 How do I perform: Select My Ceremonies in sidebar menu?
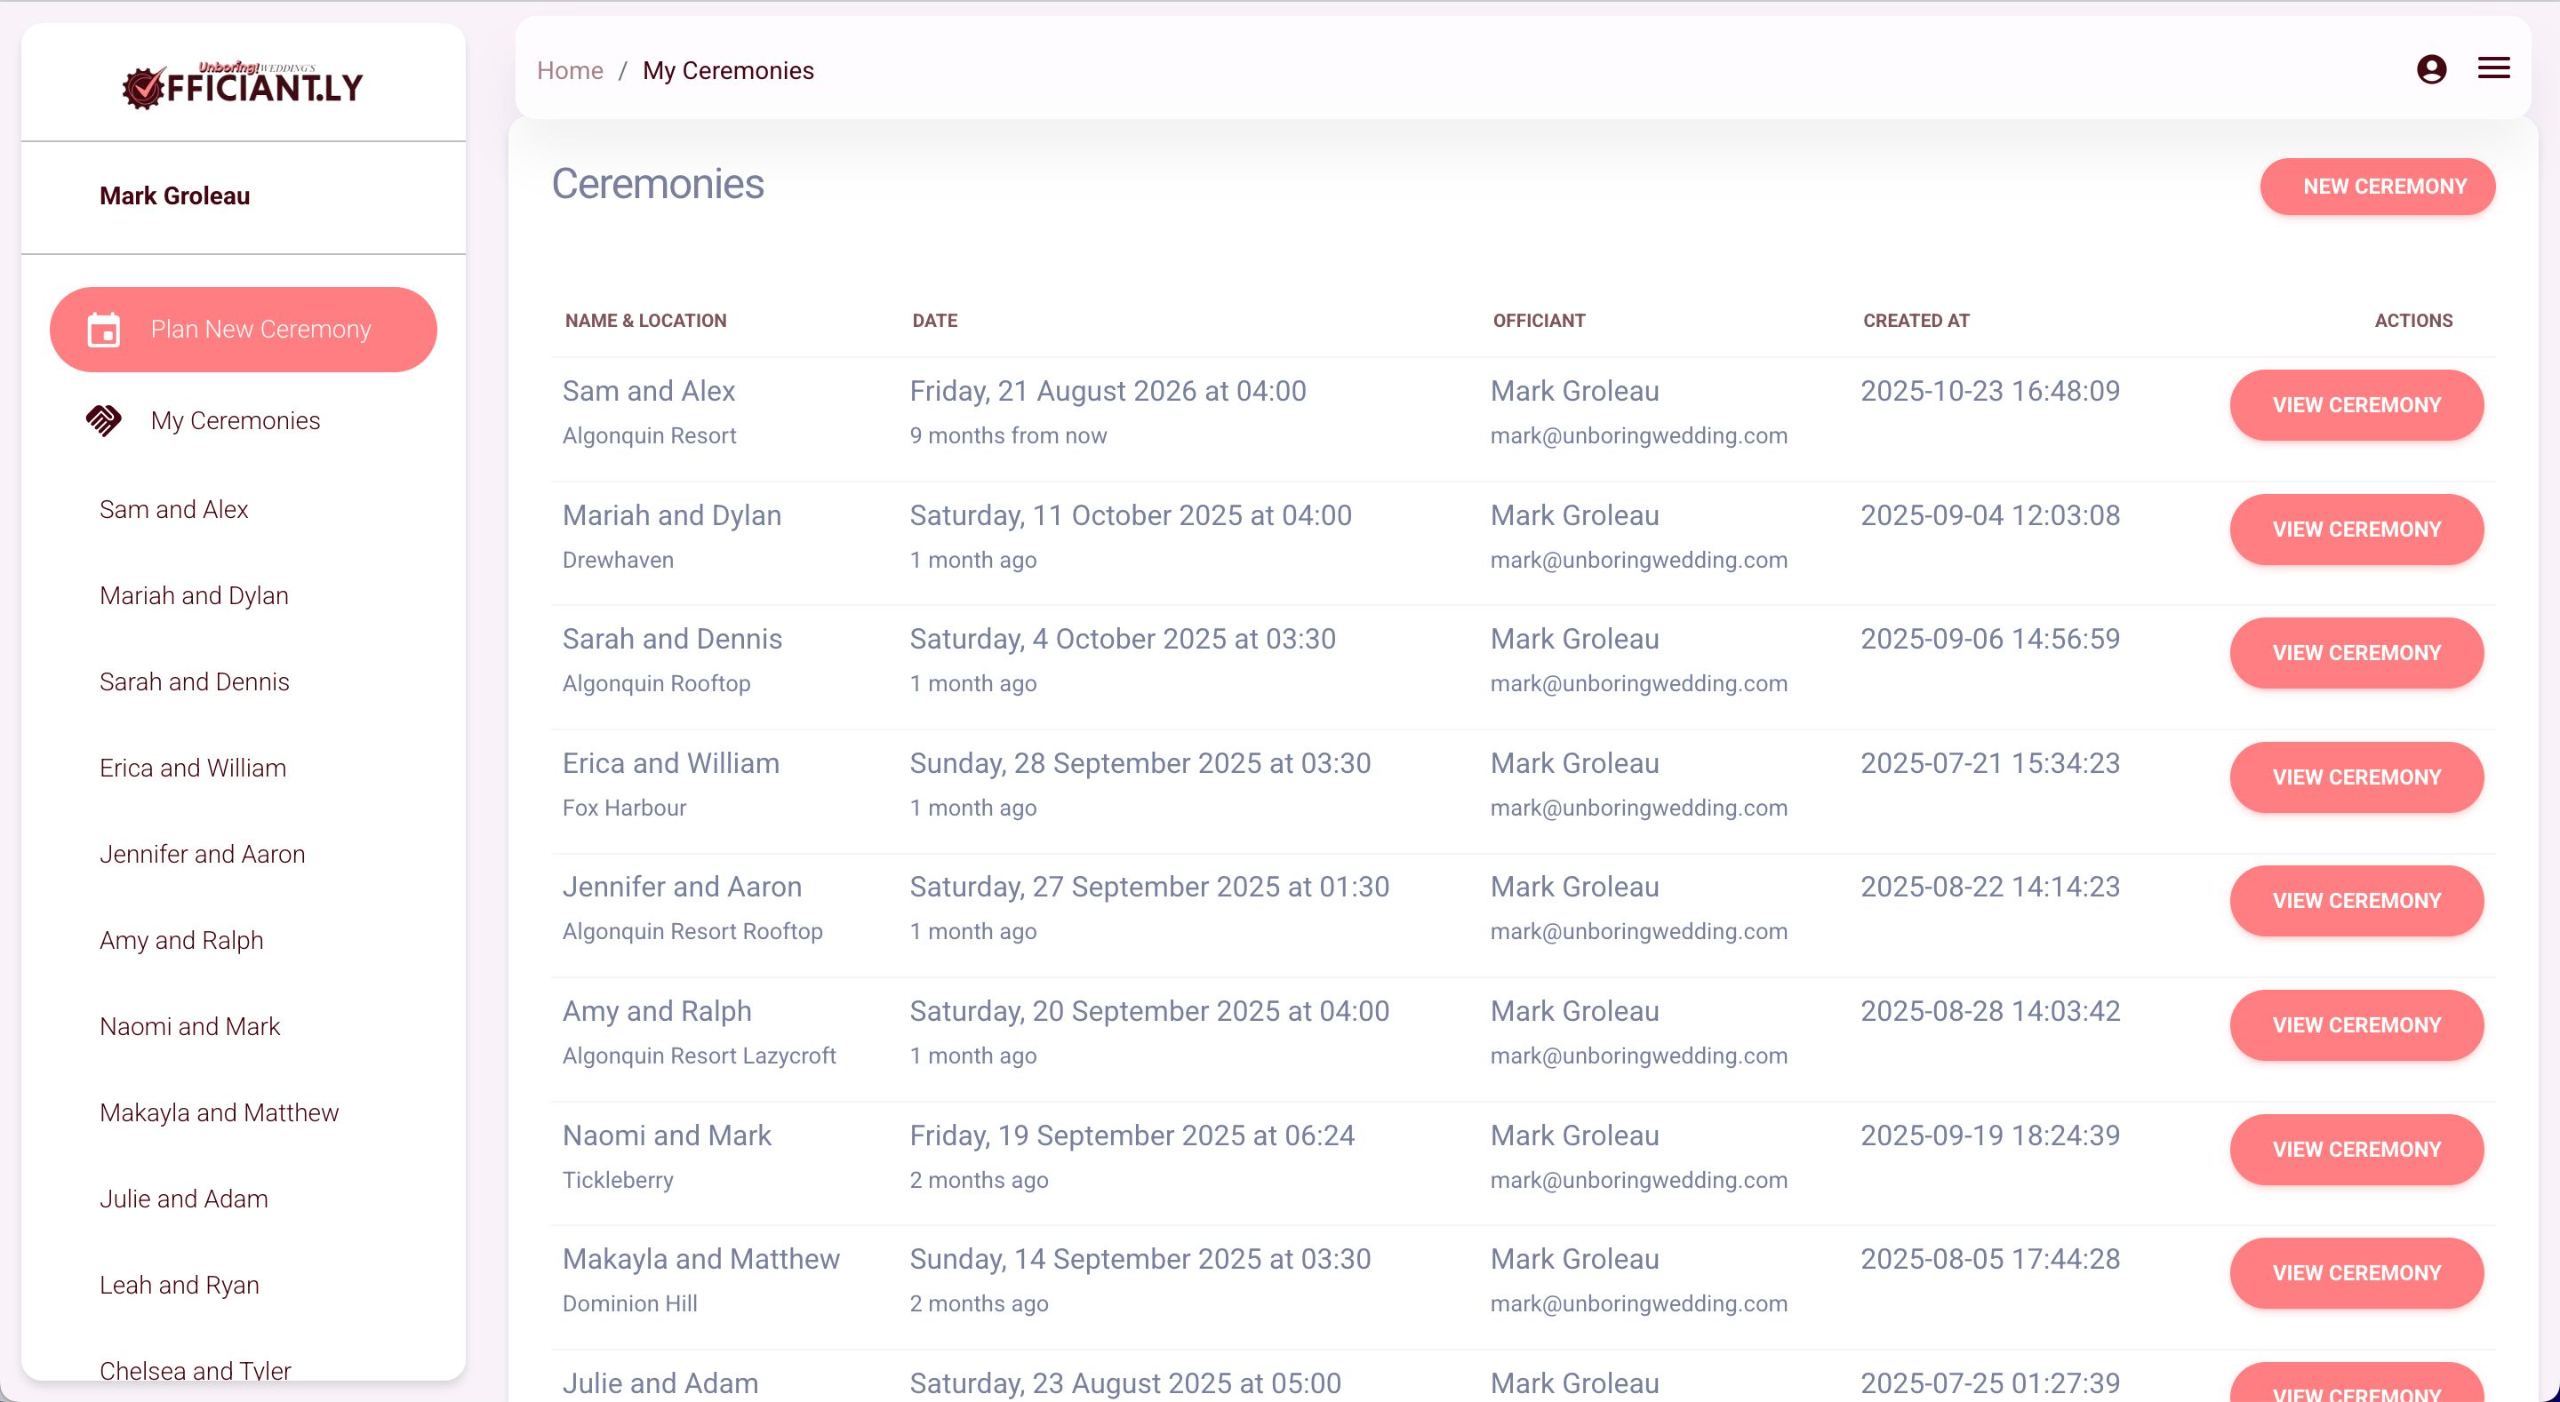(235, 421)
